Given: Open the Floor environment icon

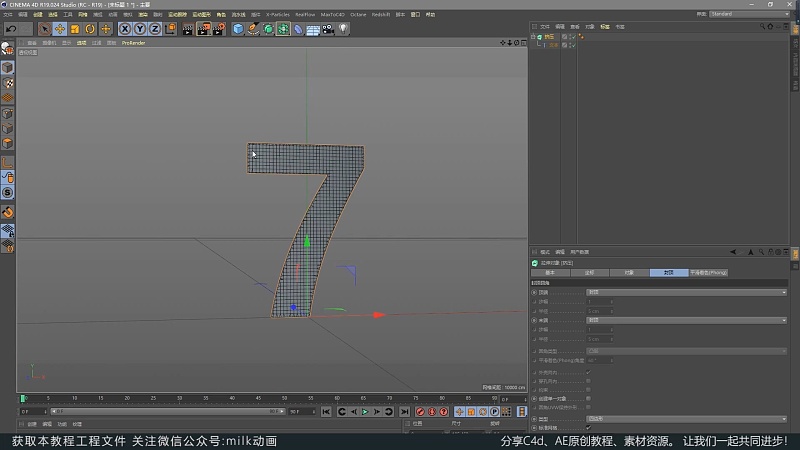Looking at the screenshot, I should 313,29.
